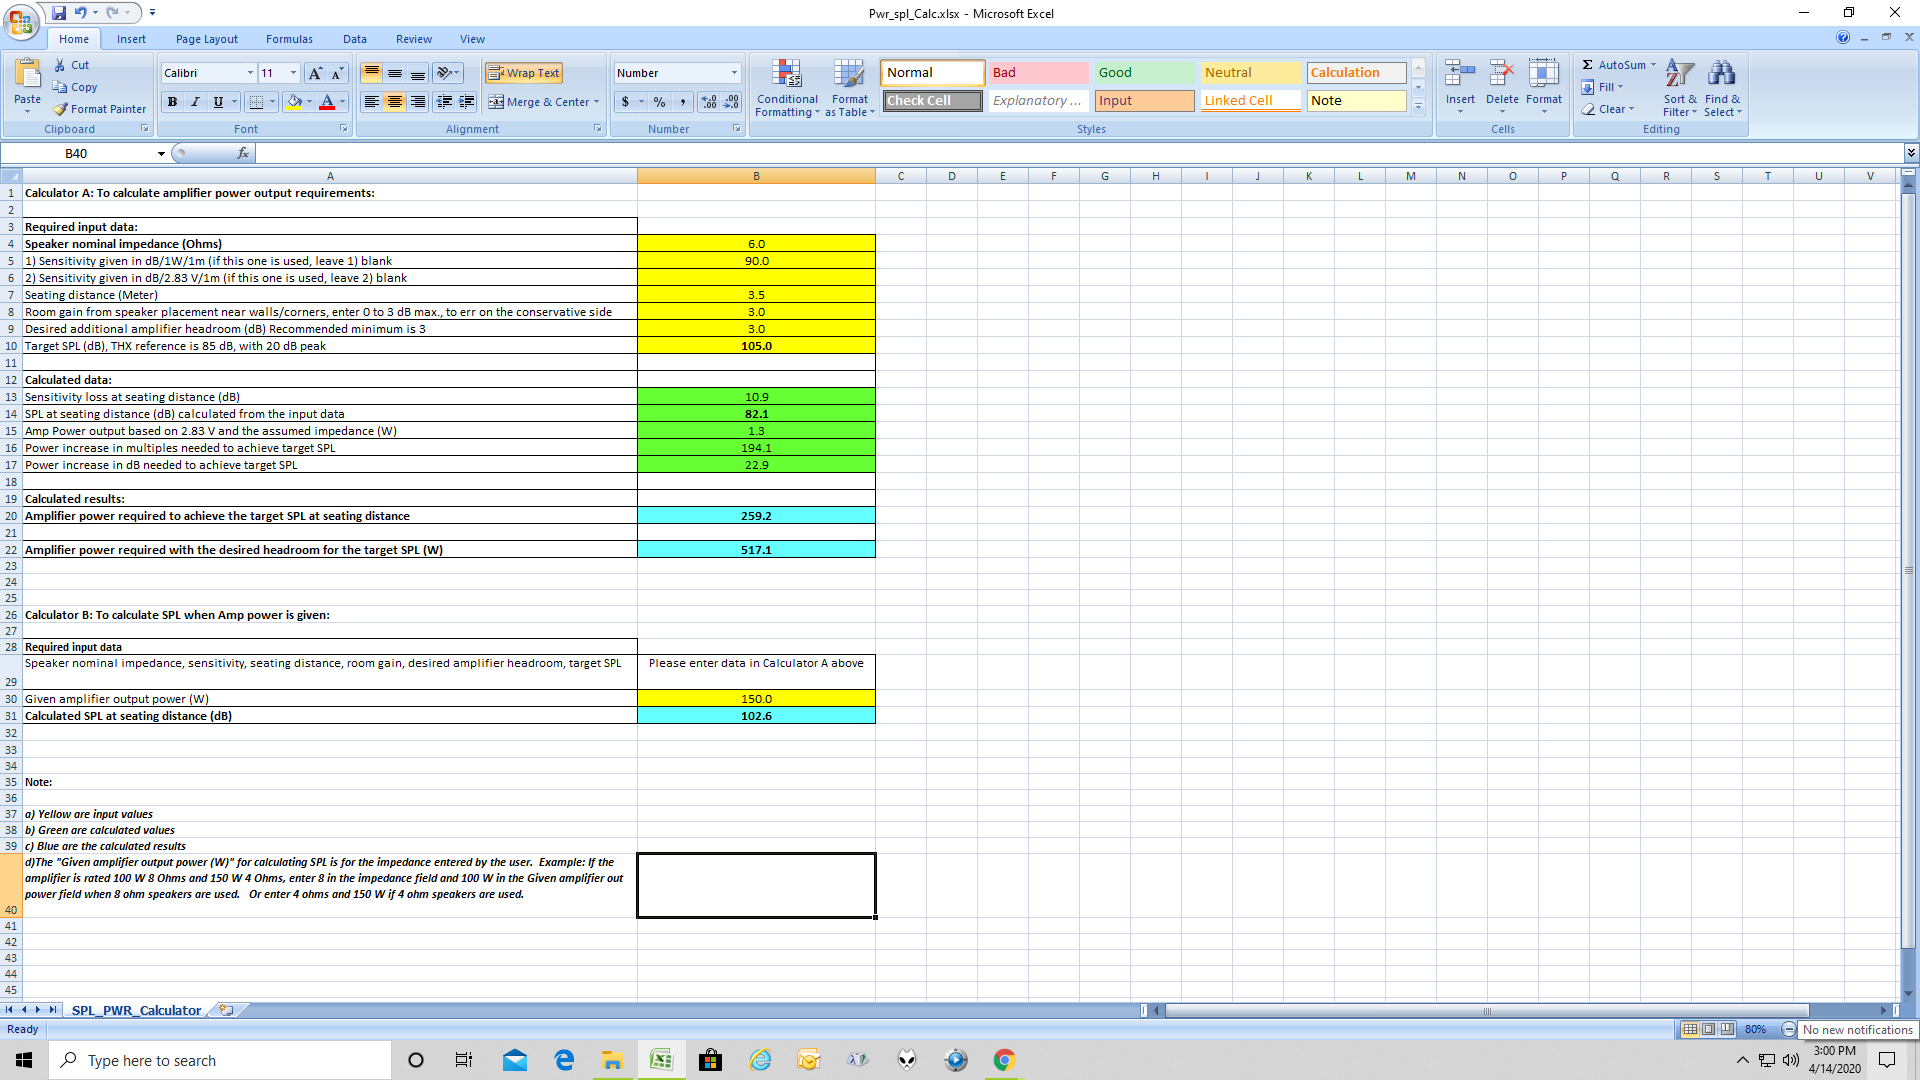This screenshot has height=1080, width=1920.
Task: Apply Comma Style format
Action: click(x=683, y=102)
